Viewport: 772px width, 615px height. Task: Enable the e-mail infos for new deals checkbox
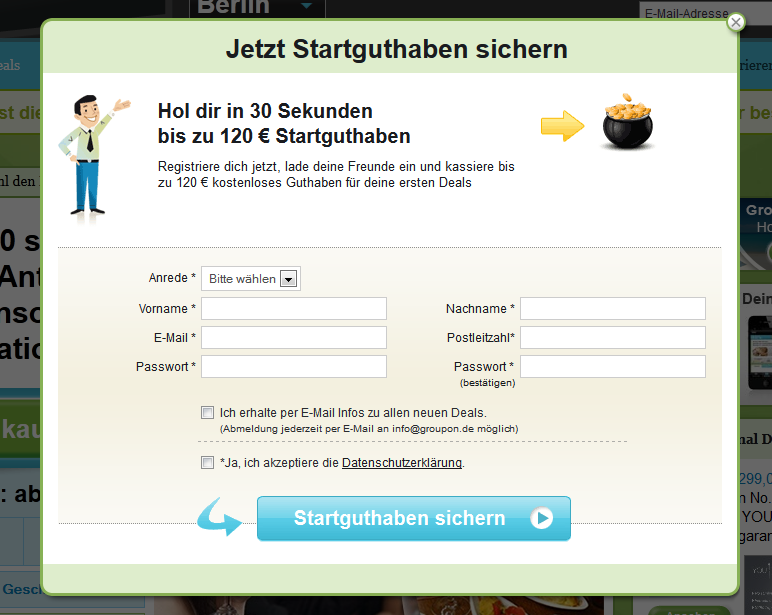[x=207, y=413]
